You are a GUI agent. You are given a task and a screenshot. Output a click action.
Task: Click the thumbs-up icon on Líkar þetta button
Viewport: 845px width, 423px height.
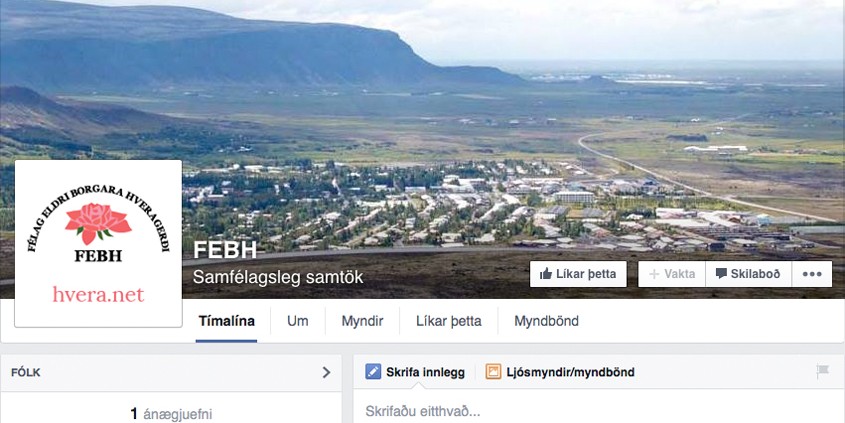546,274
